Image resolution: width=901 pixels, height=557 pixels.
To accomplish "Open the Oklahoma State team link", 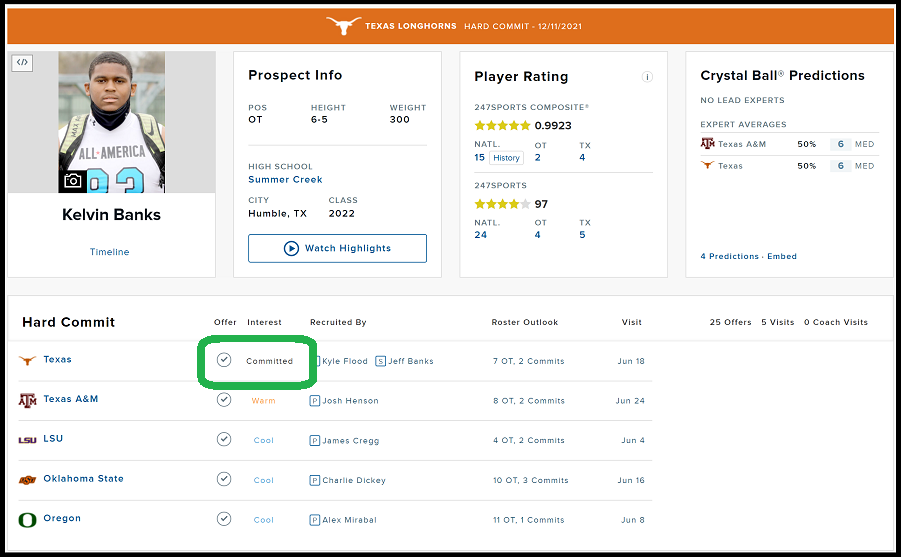I will (x=83, y=478).
